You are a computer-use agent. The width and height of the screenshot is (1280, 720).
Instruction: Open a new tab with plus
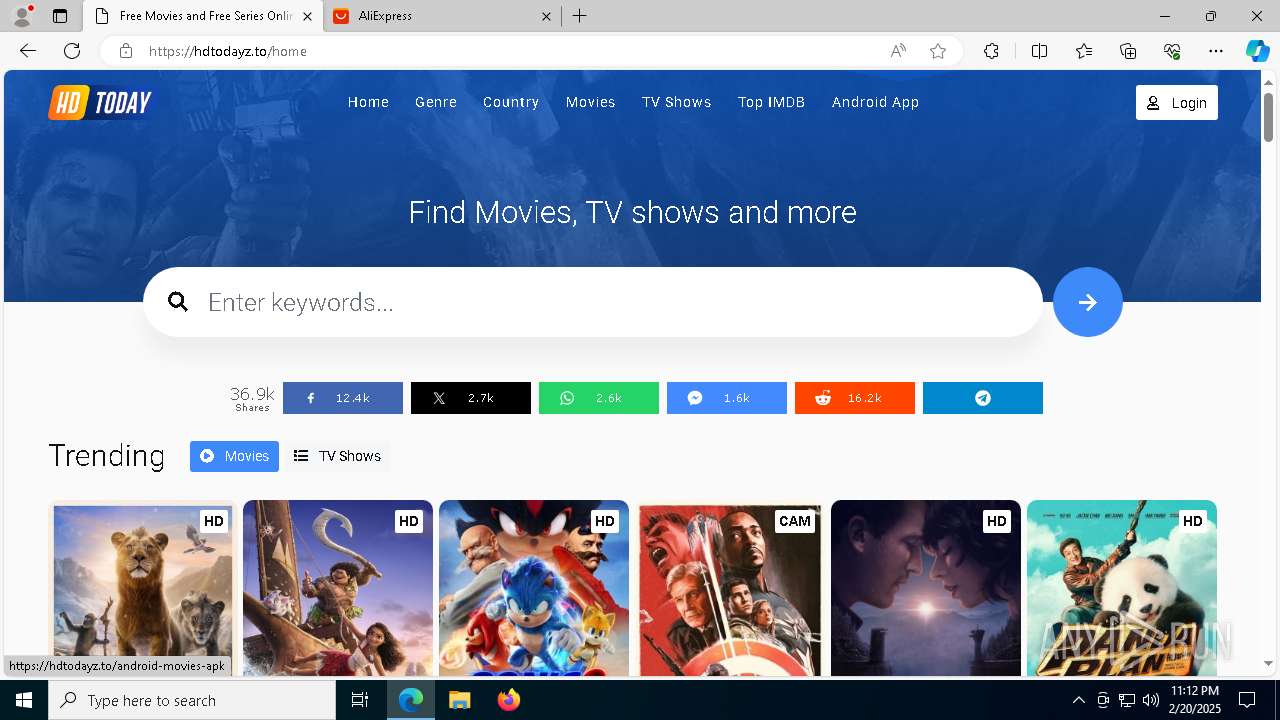pyautogui.click(x=580, y=16)
